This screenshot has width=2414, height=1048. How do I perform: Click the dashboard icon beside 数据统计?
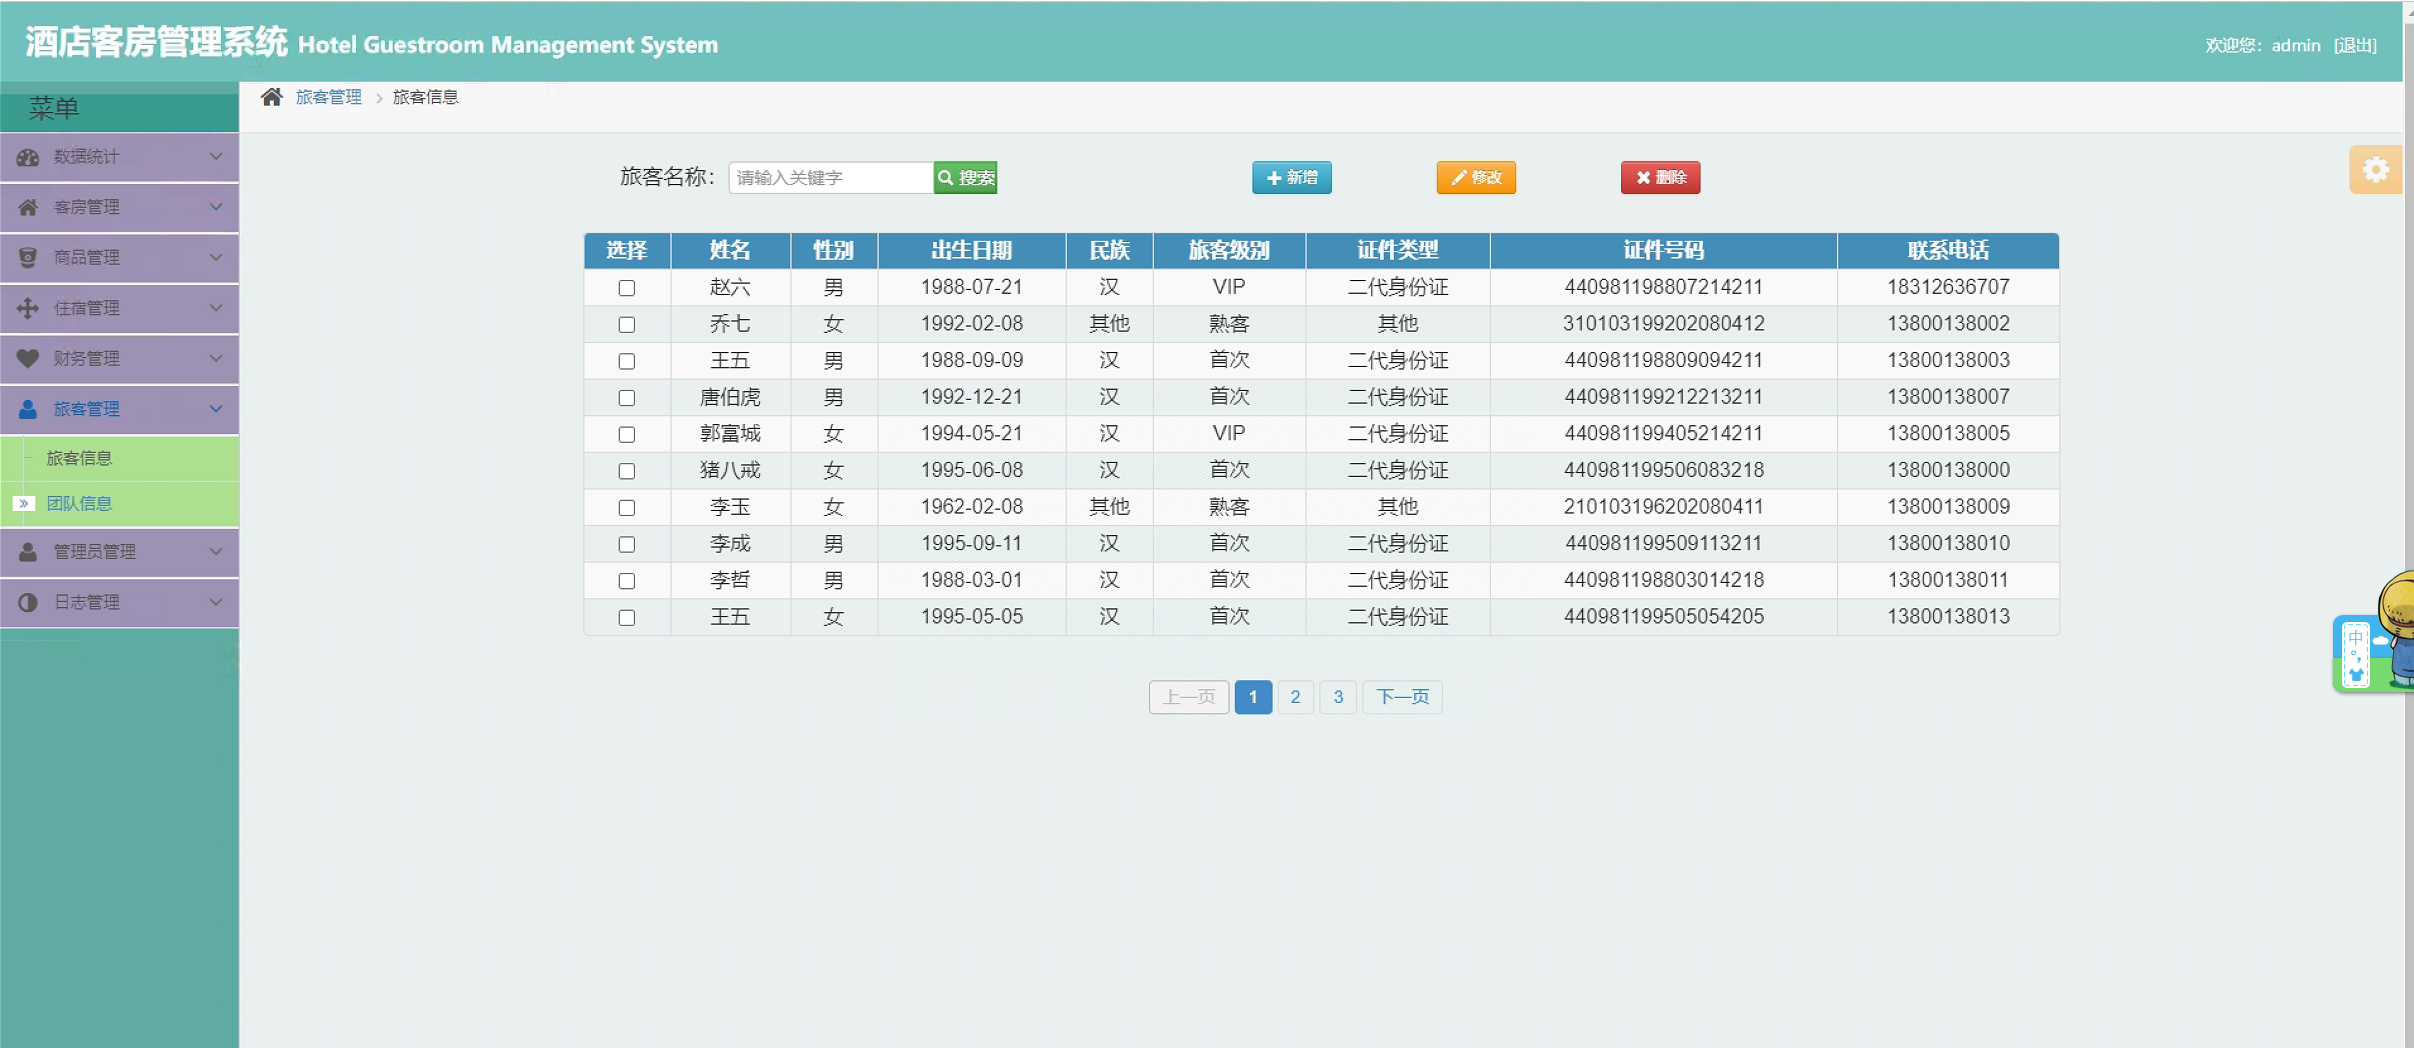pyautogui.click(x=28, y=157)
